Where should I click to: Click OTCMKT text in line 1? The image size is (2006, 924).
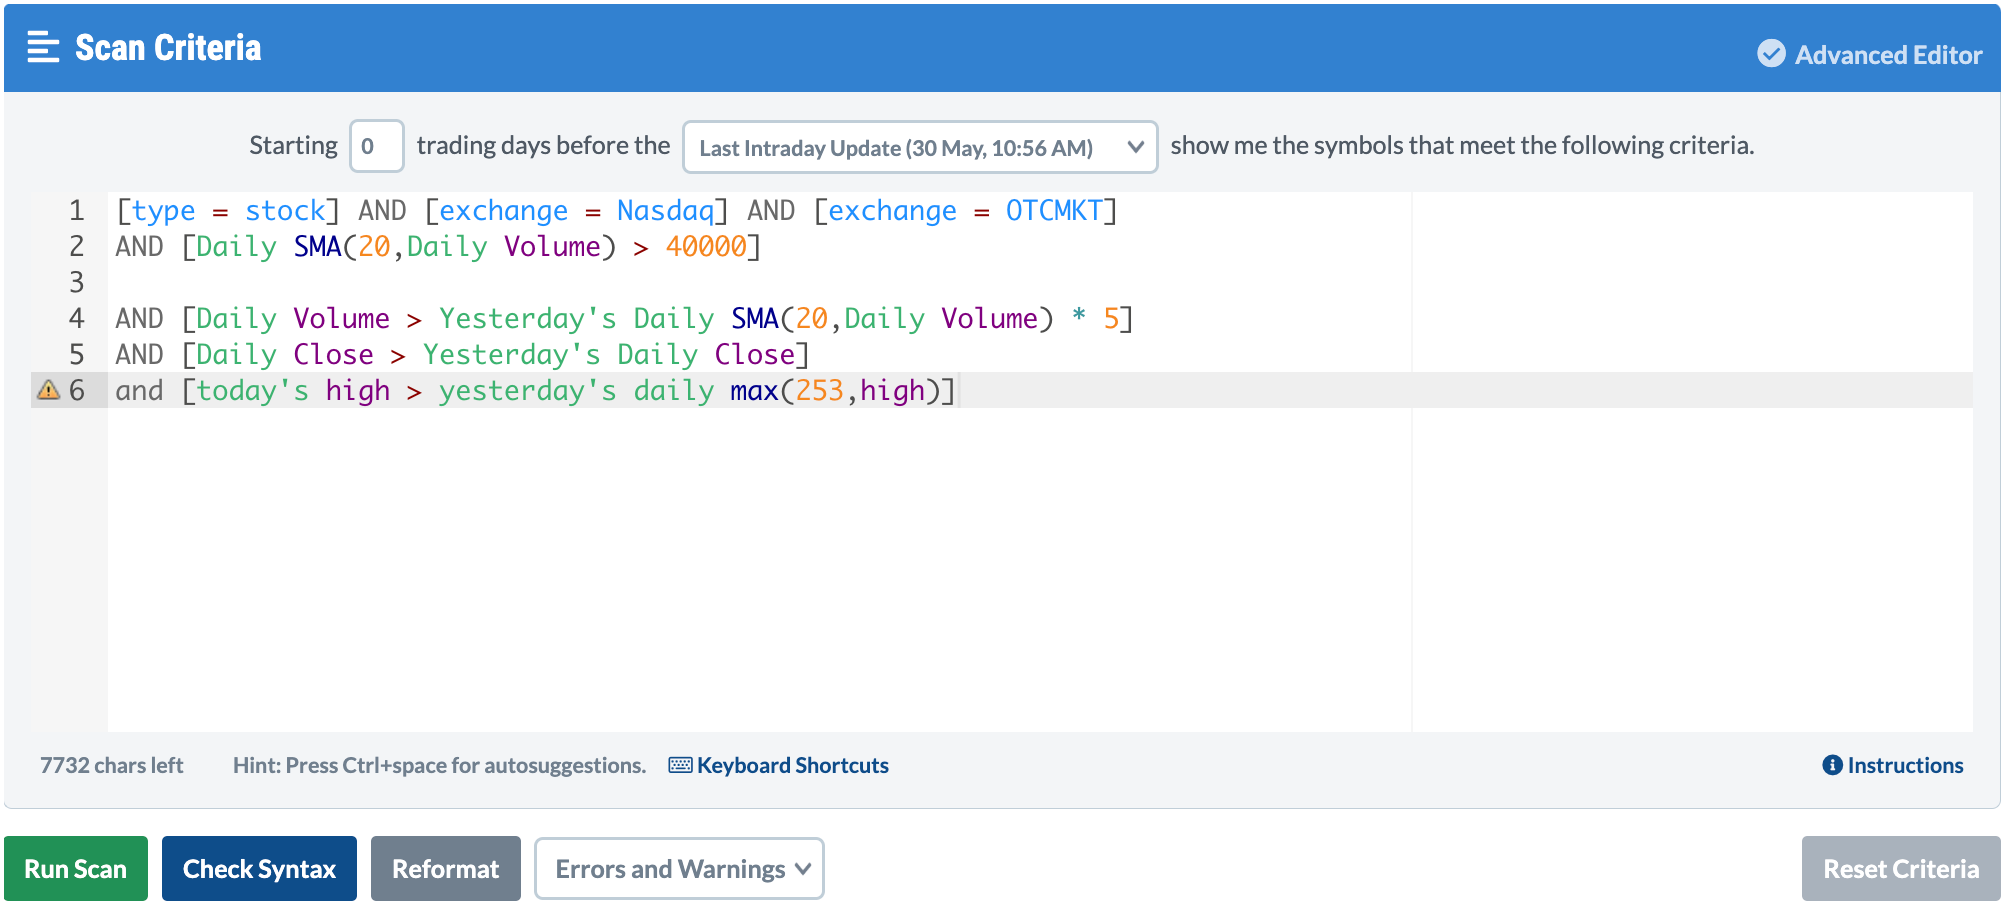pyautogui.click(x=1053, y=210)
